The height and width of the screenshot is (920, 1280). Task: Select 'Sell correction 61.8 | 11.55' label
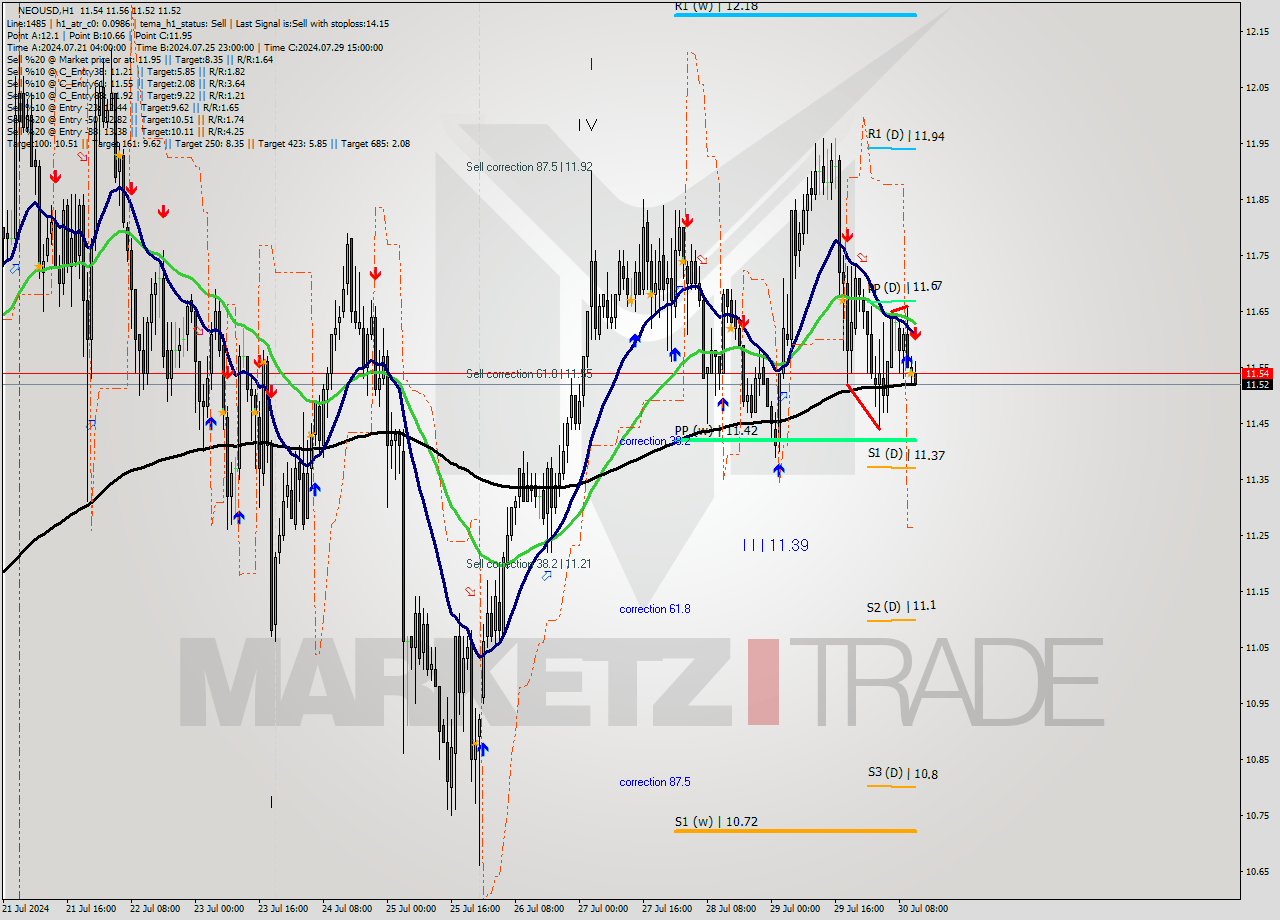(x=529, y=374)
